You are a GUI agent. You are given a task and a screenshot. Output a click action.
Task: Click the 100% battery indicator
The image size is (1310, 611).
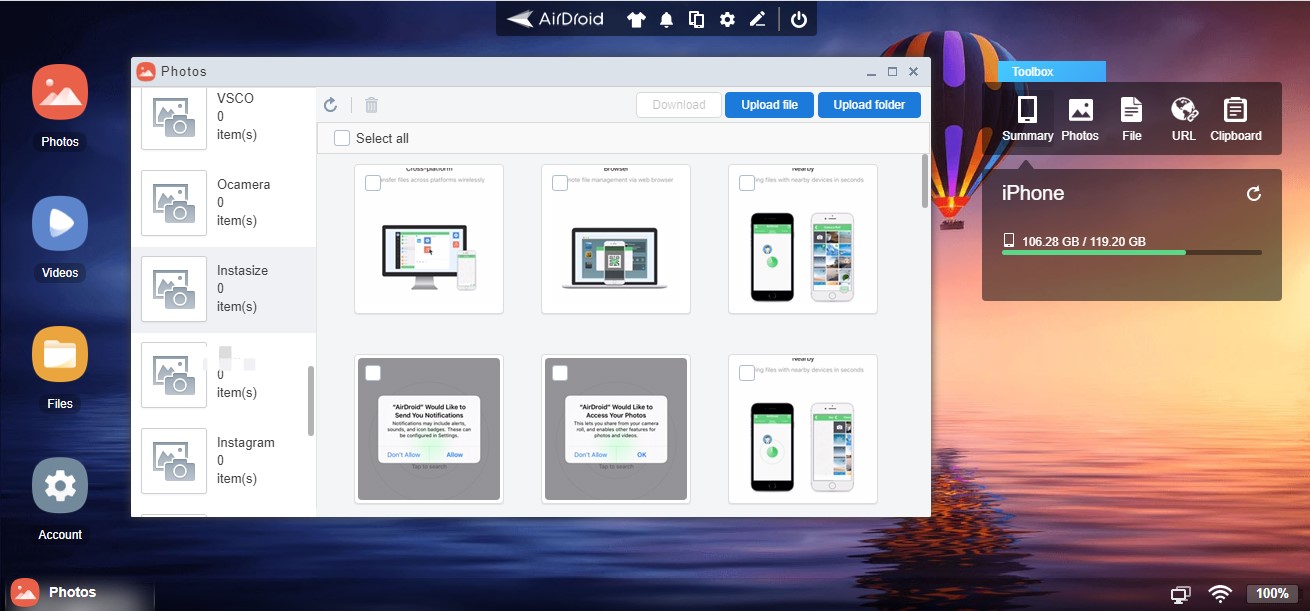point(1272,594)
